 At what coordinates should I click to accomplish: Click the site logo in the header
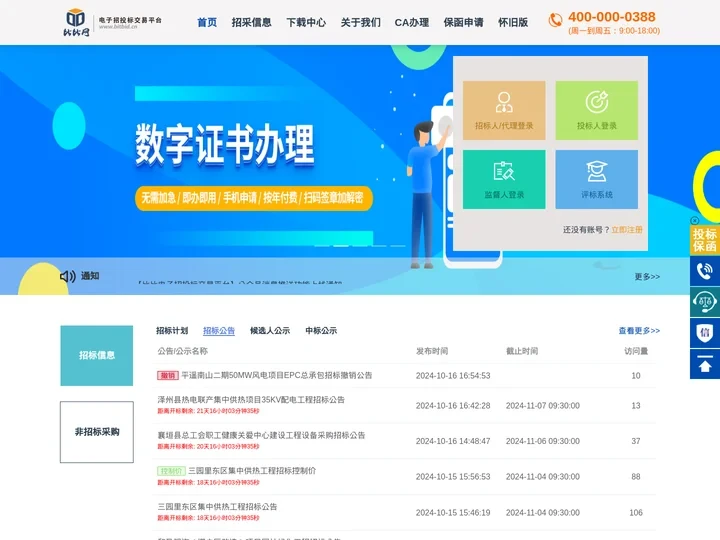(x=112, y=22)
